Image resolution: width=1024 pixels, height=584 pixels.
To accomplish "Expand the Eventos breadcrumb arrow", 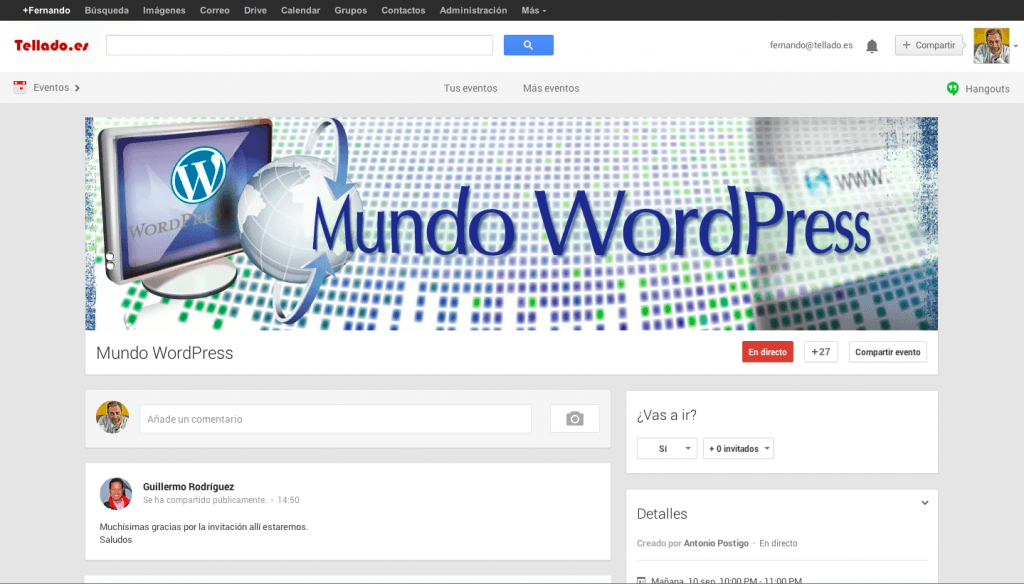I will [77, 88].
